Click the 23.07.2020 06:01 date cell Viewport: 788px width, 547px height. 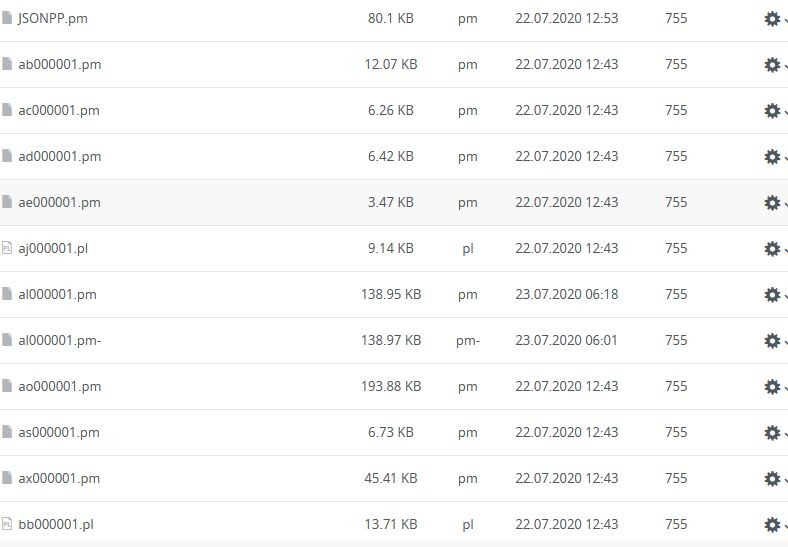(x=566, y=340)
